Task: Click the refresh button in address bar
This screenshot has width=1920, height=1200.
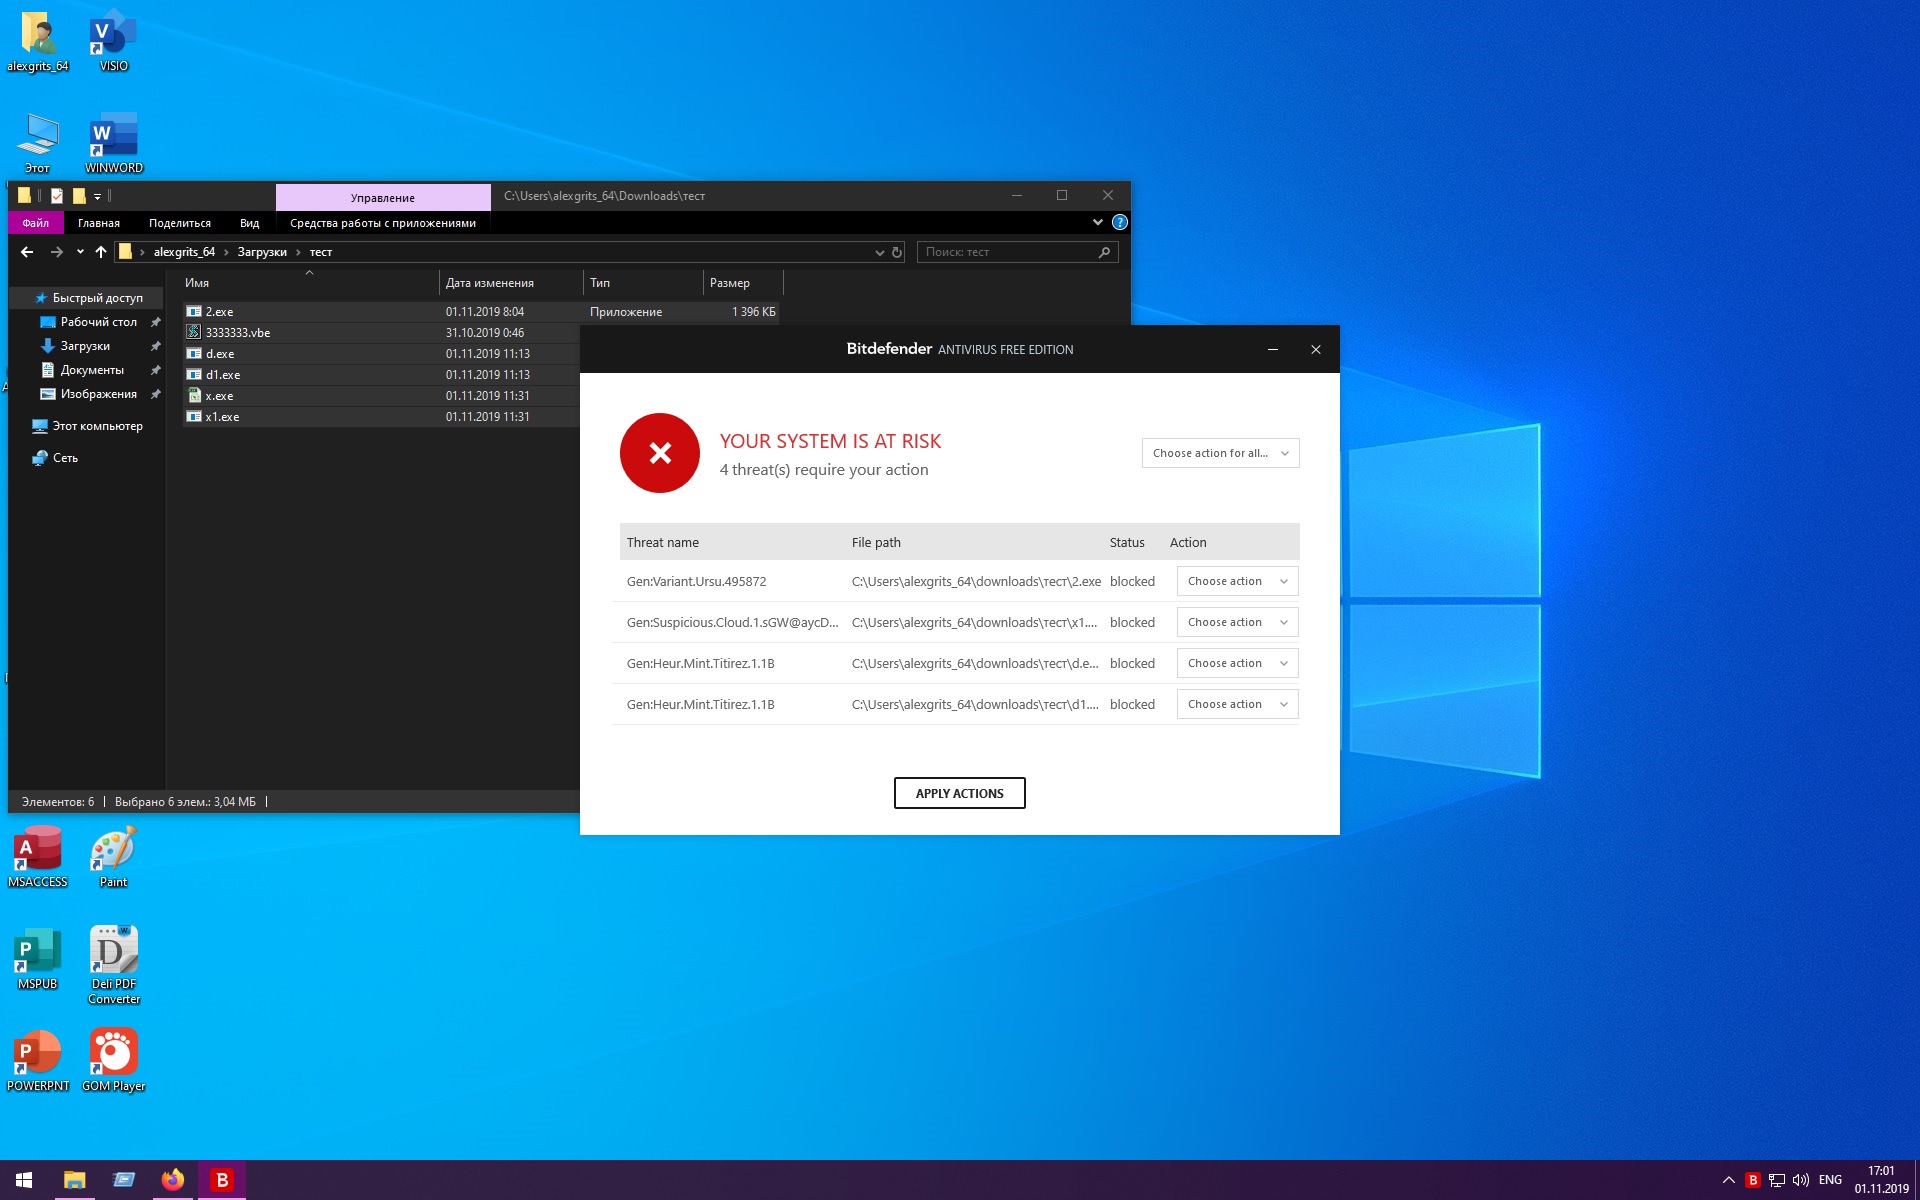Action: (897, 252)
